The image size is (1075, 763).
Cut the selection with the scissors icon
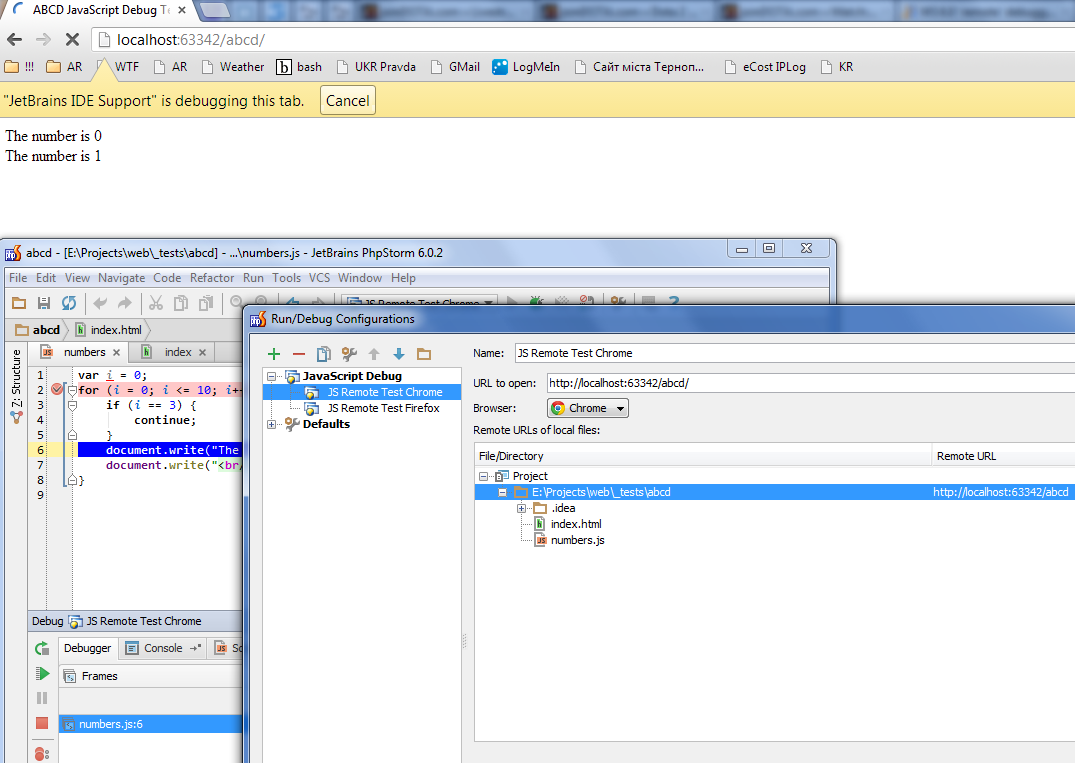[x=156, y=302]
